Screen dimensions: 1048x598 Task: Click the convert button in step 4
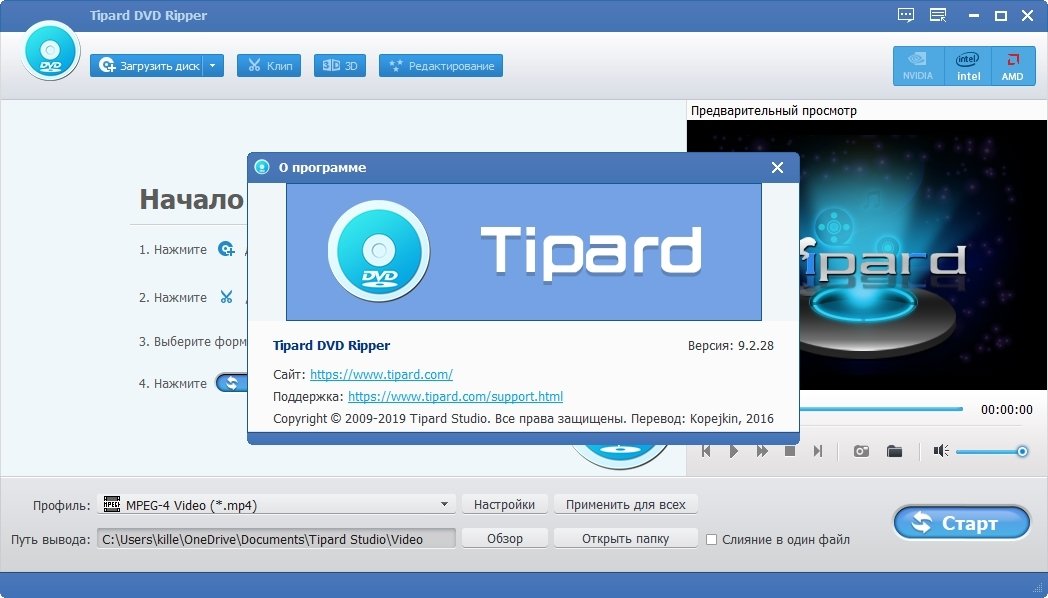[231, 383]
